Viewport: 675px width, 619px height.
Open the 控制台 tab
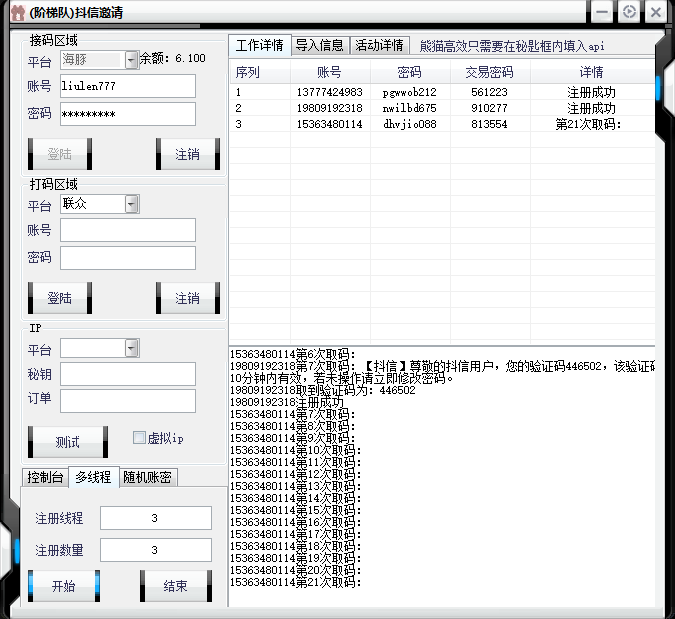pyautogui.click(x=45, y=477)
